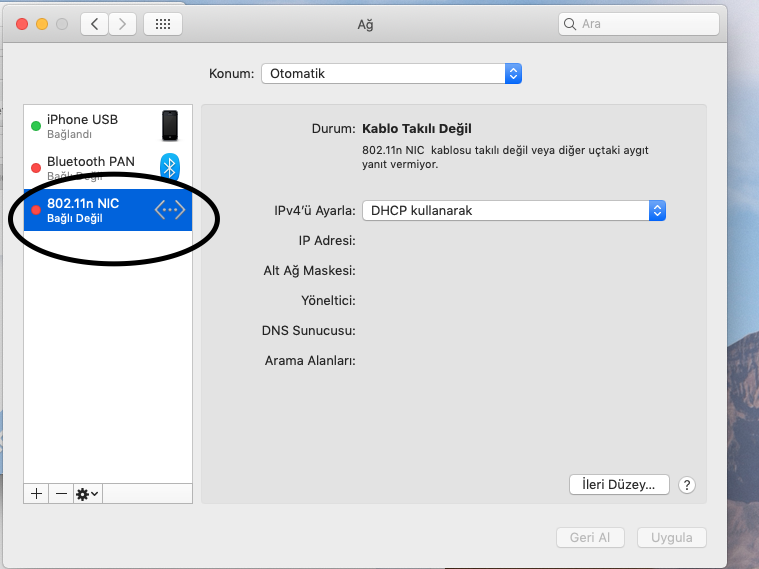
Task: Select iPhone USB in service list
Action: click(x=90, y=126)
